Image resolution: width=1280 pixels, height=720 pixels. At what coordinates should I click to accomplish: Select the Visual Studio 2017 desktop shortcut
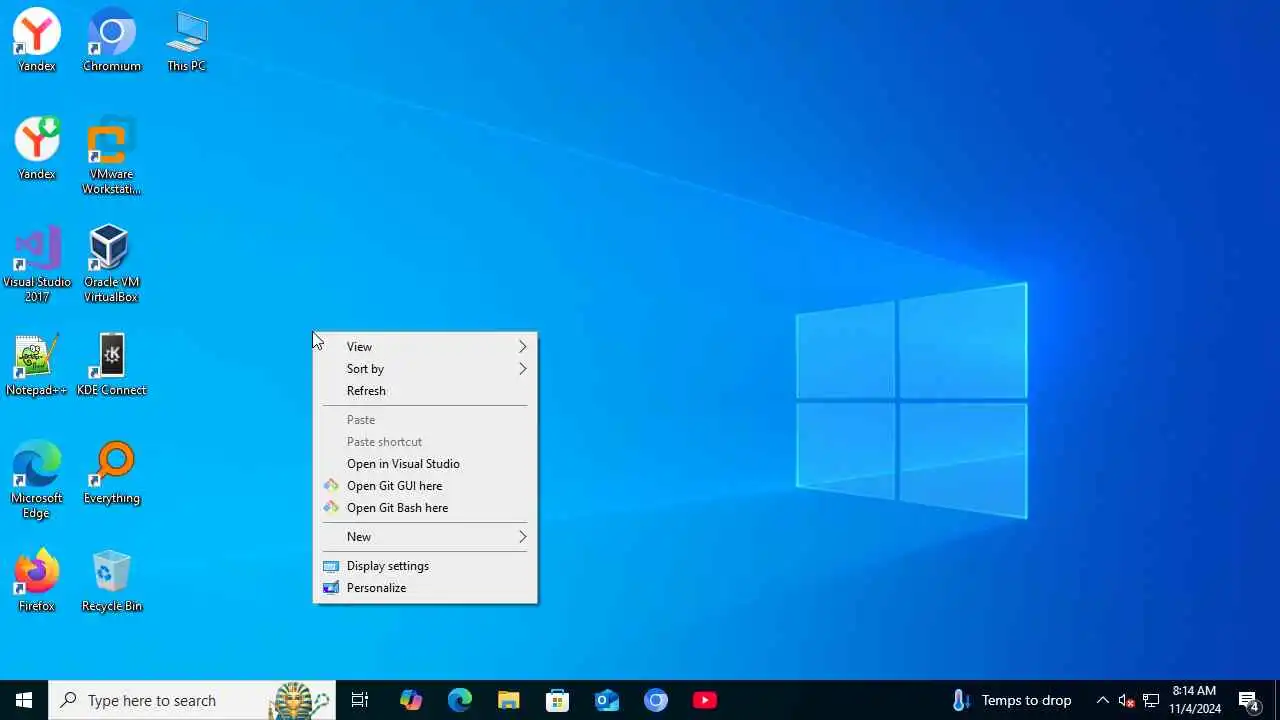(37, 264)
